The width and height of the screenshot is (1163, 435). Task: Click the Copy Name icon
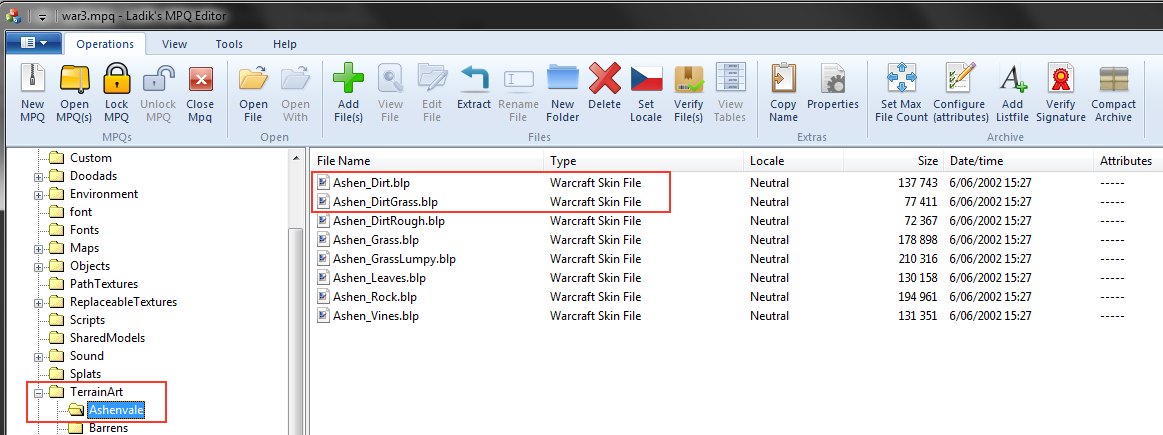[783, 79]
